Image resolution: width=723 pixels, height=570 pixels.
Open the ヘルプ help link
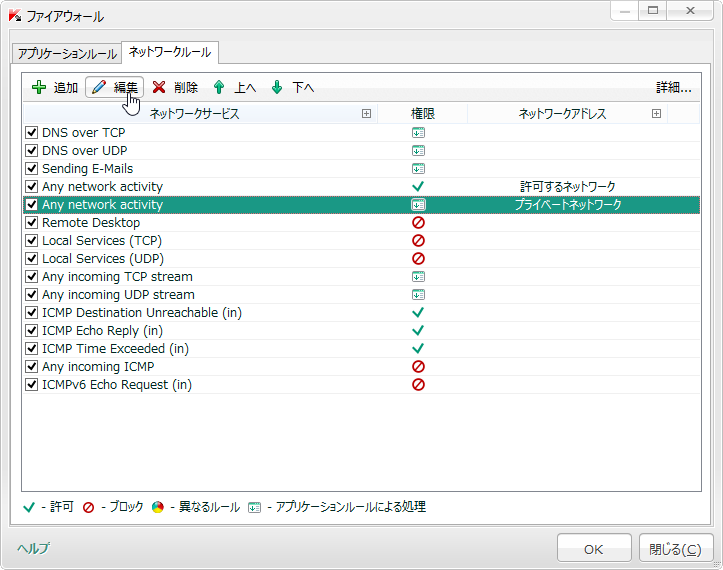pos(32,548)
